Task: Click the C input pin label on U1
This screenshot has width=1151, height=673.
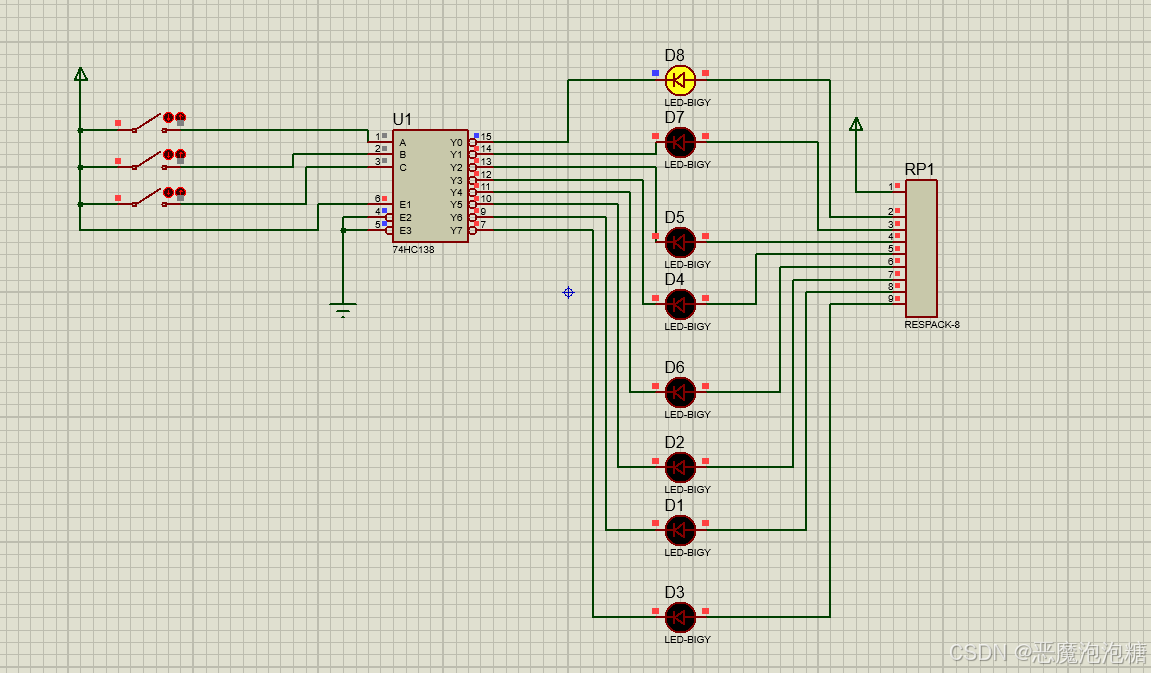Action: [402, 167]
